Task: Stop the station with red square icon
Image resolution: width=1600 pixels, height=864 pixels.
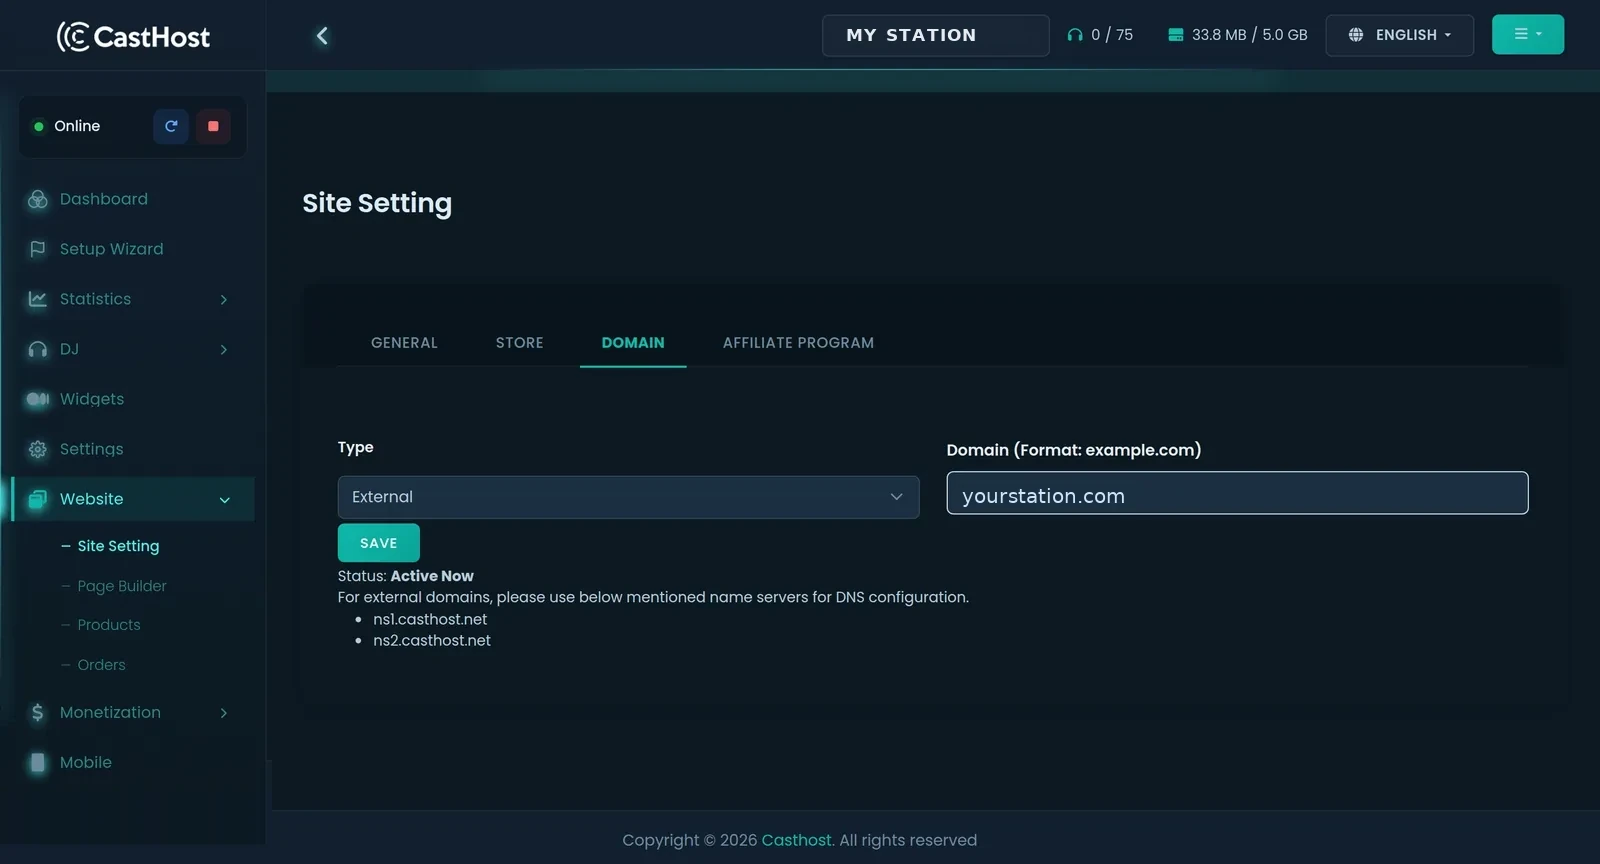Action: 213,126
